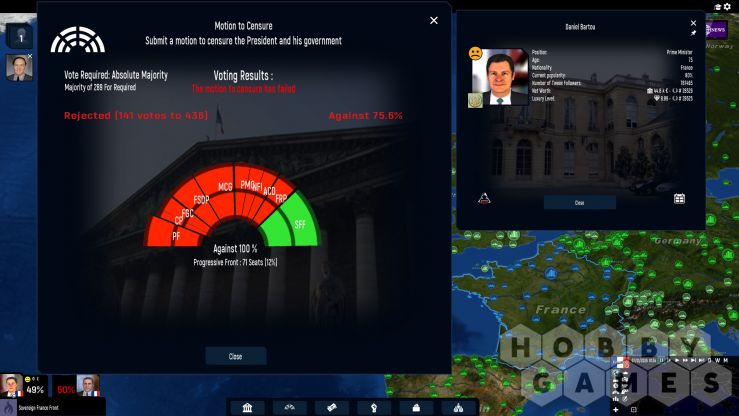Click the Sovereign France Front party label
This screenshot has width=739, height=416.
point(39,408)
